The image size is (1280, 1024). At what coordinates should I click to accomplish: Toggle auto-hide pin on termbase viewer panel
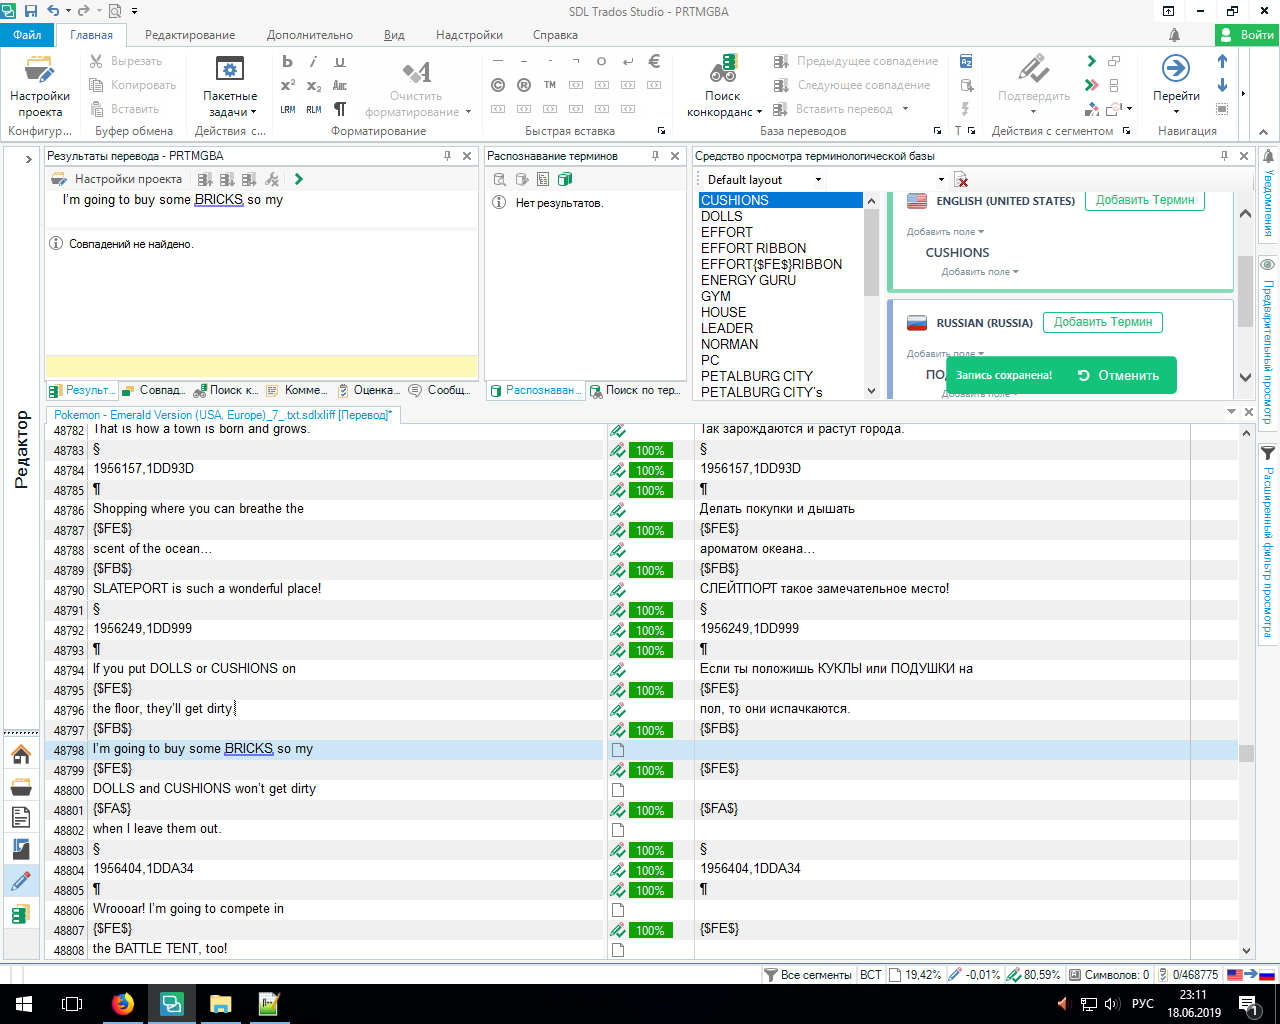1225,156
